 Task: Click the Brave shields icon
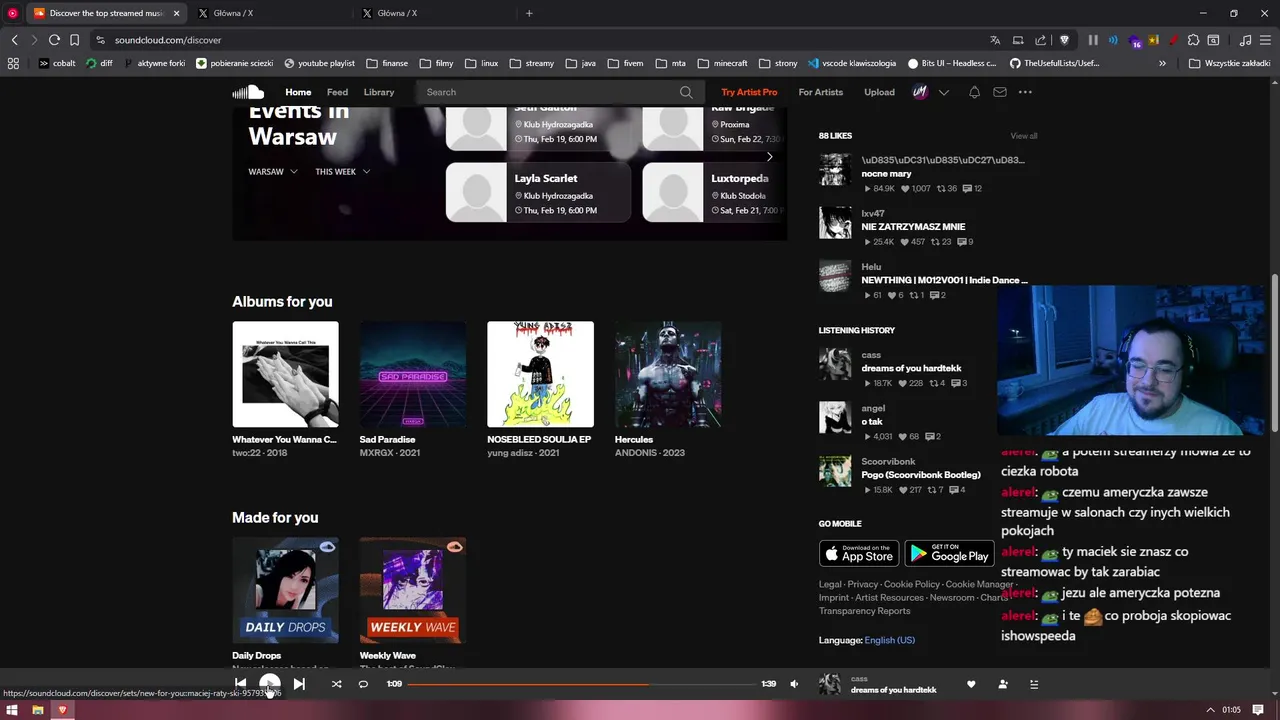coord(1064,40)
